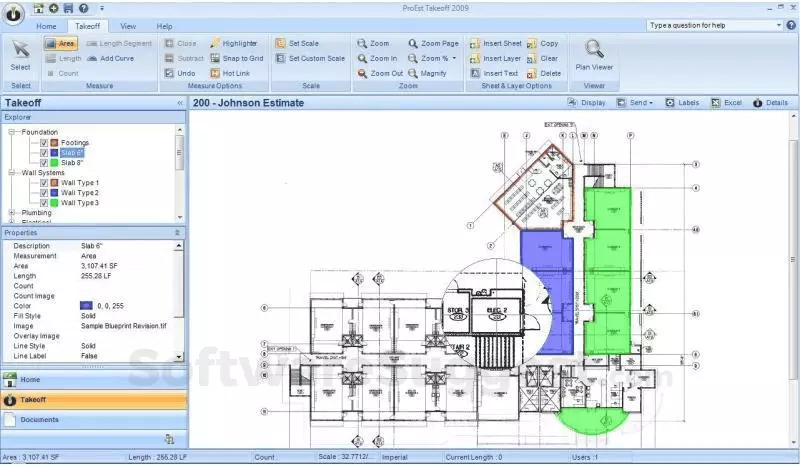This screenshot has width=800, height=466.
Task: Choose the Length Segment tool
Action: 119,43
